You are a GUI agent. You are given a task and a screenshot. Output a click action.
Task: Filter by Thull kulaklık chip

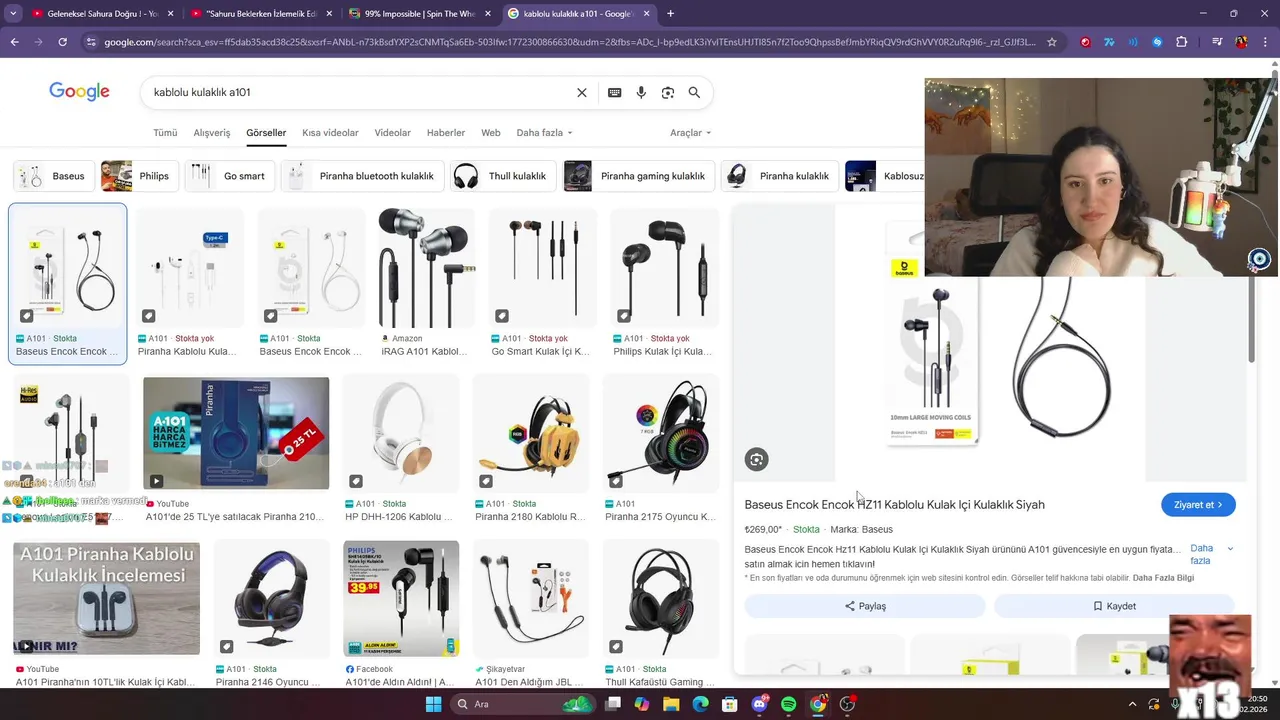pyautogui.click(x=502, y=176)
